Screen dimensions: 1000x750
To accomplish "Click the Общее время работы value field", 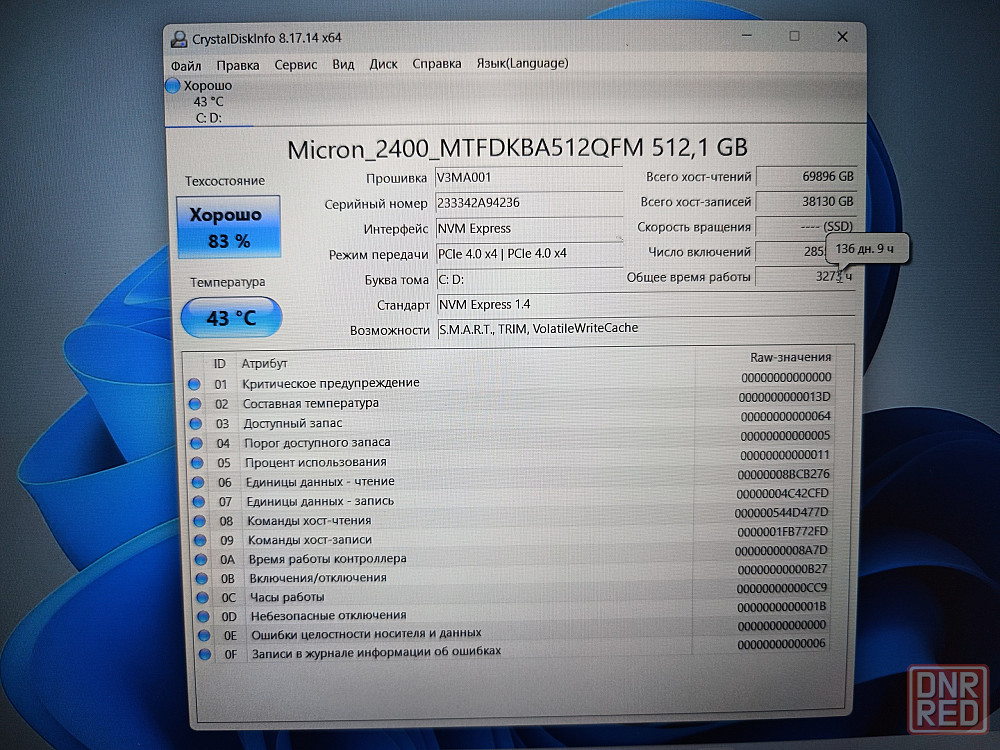I will pos(805,277).
